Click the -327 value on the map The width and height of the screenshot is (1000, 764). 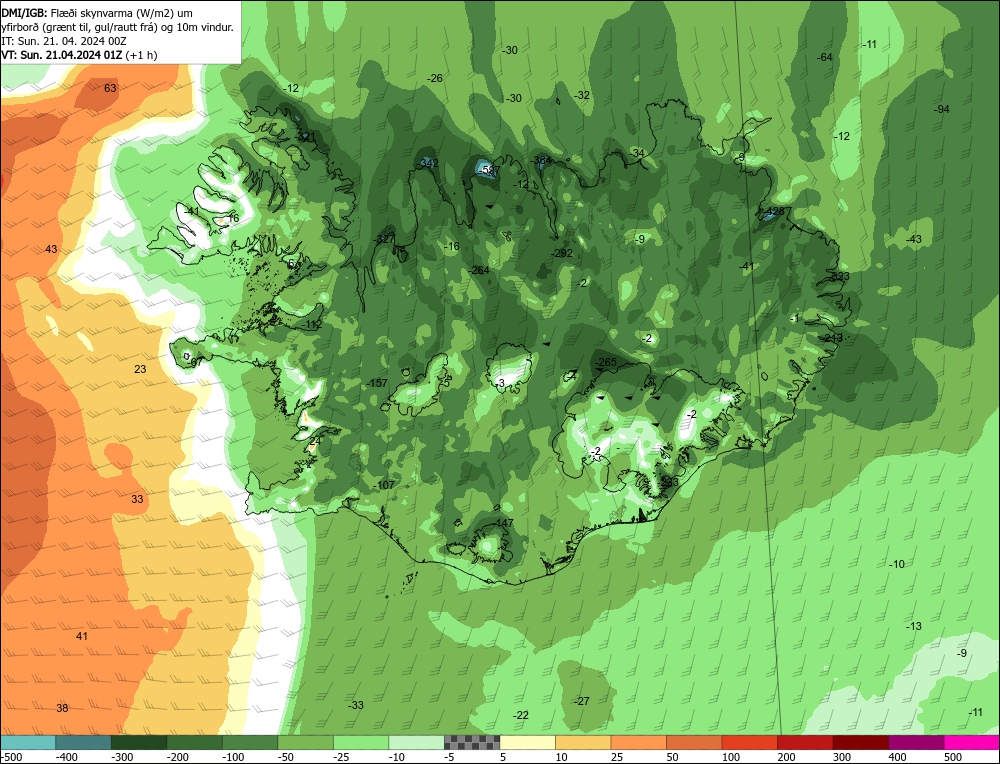pos(384,239)
